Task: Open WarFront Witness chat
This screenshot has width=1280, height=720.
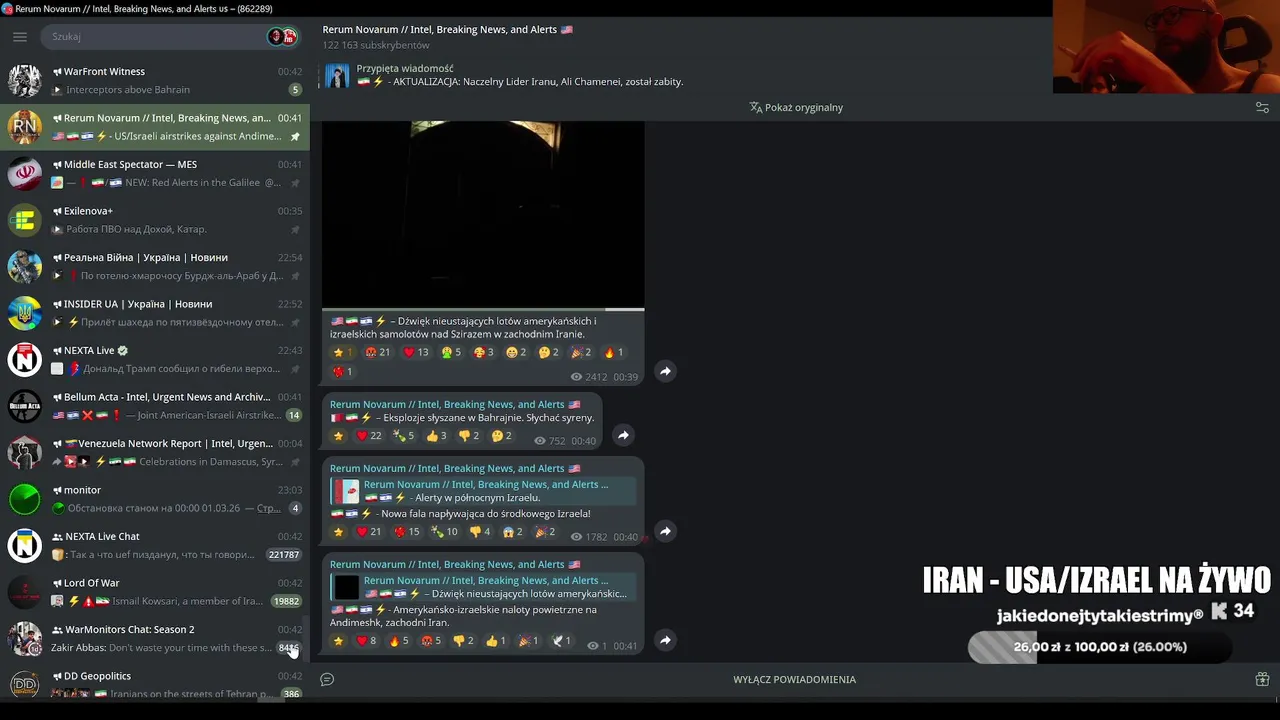Action: pyautogui.click(x=155, y=80)
